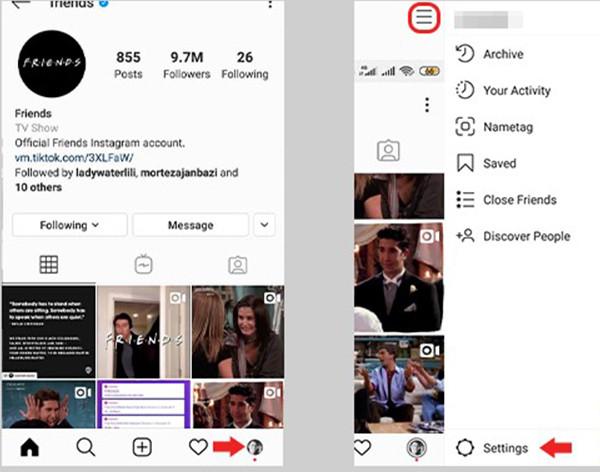Open the hamburger menu icon
This screenshot has width=600, height=472.
(424, 18)
